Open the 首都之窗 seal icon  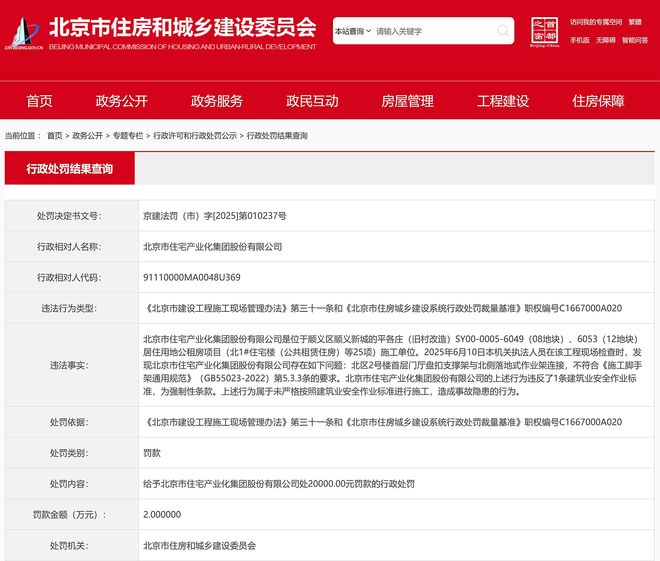pyautogui.click(x=544, y=32)
